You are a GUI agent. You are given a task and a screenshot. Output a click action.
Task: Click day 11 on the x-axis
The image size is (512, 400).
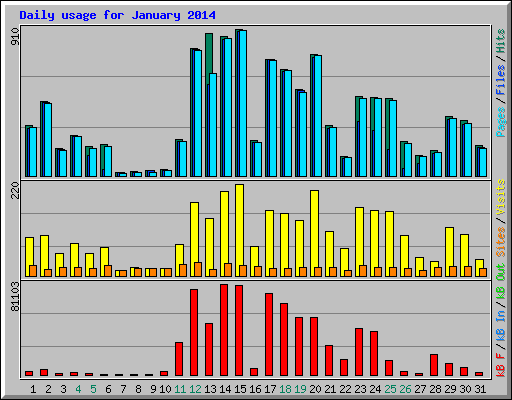(180, 389)
